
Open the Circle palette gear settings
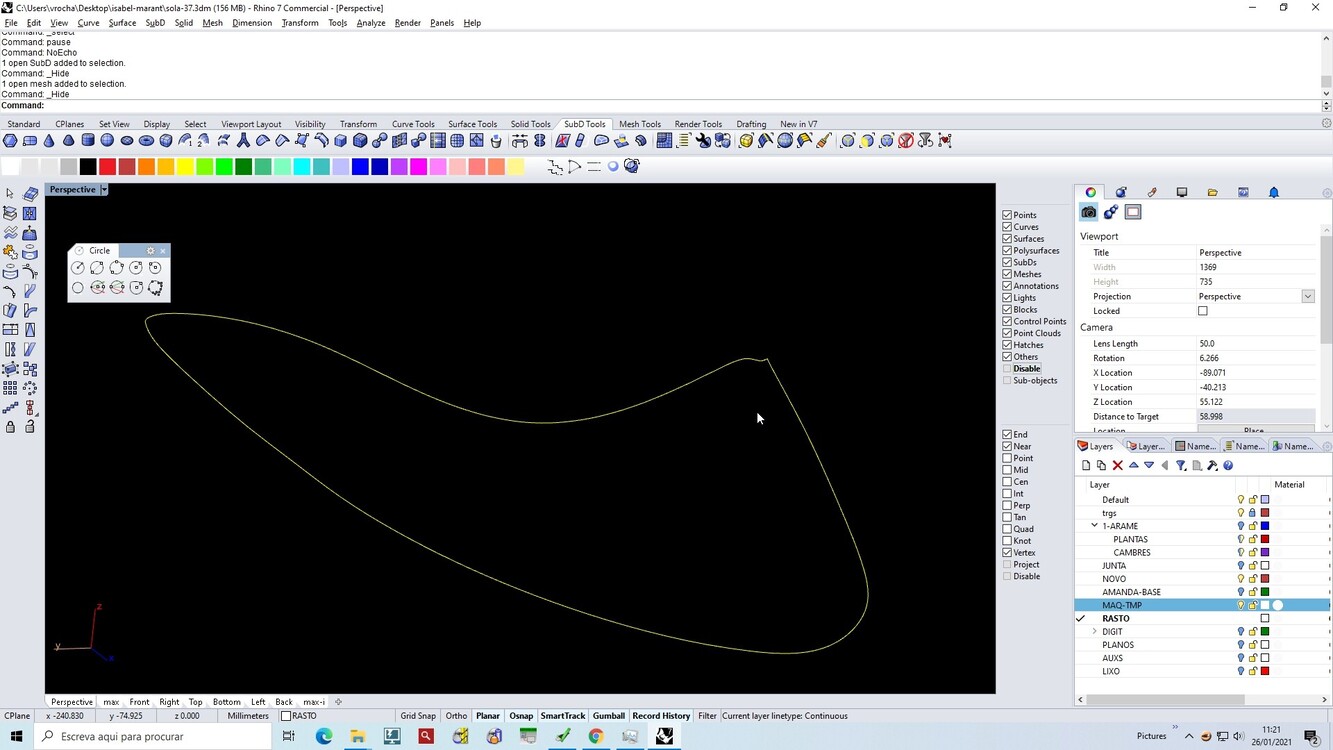click(x=151, y=251)
